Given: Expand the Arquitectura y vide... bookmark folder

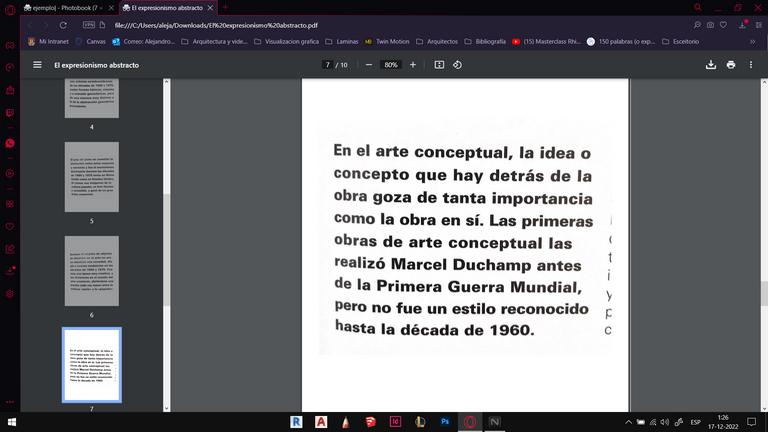Looking at the screenshot, I should coord(215,42).
